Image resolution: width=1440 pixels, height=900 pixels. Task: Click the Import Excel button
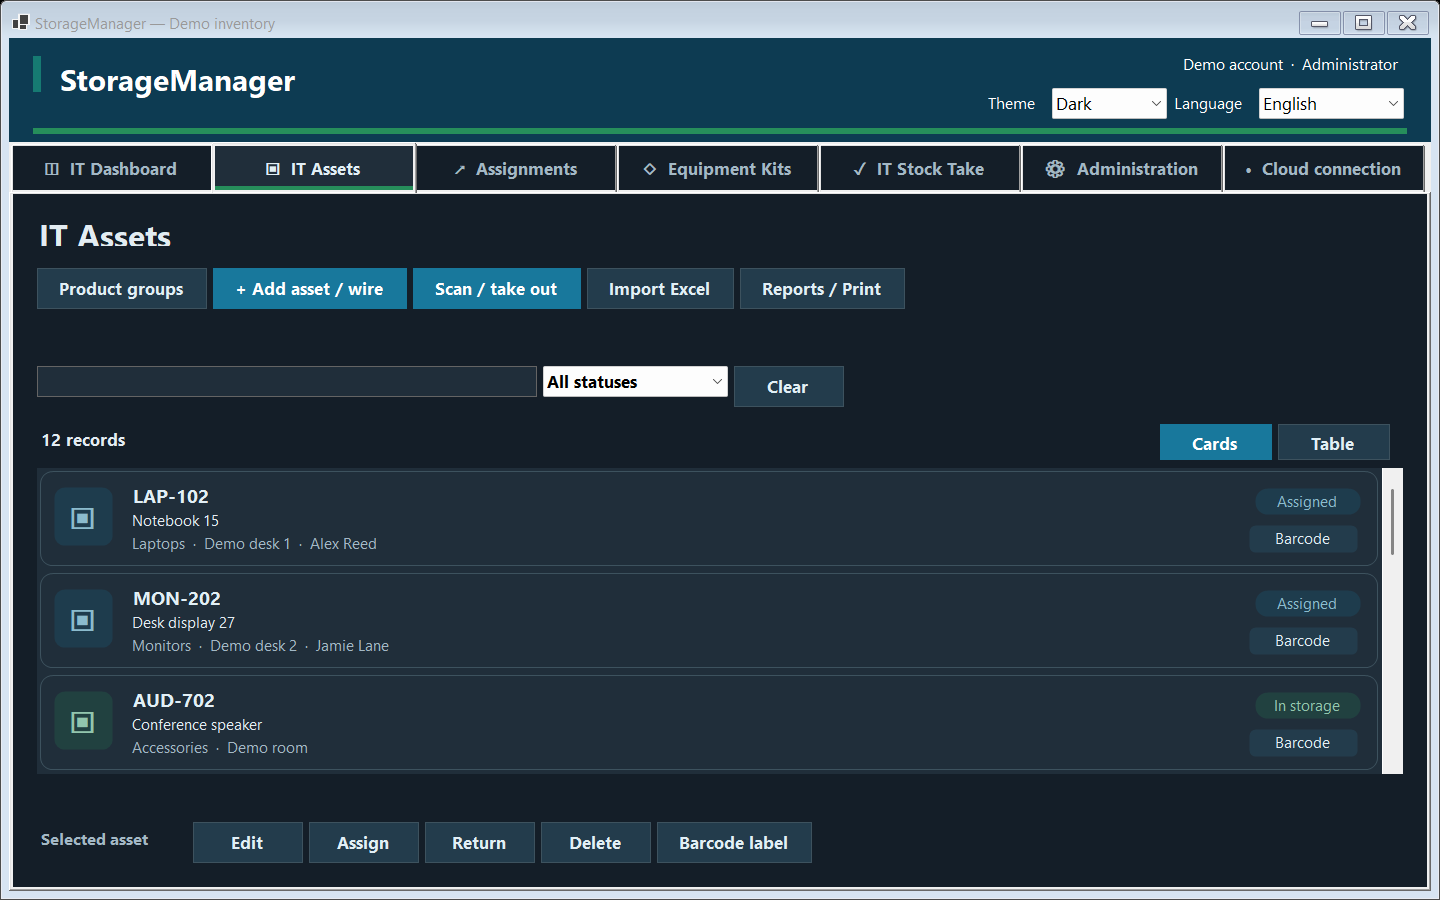click(660, 289)
